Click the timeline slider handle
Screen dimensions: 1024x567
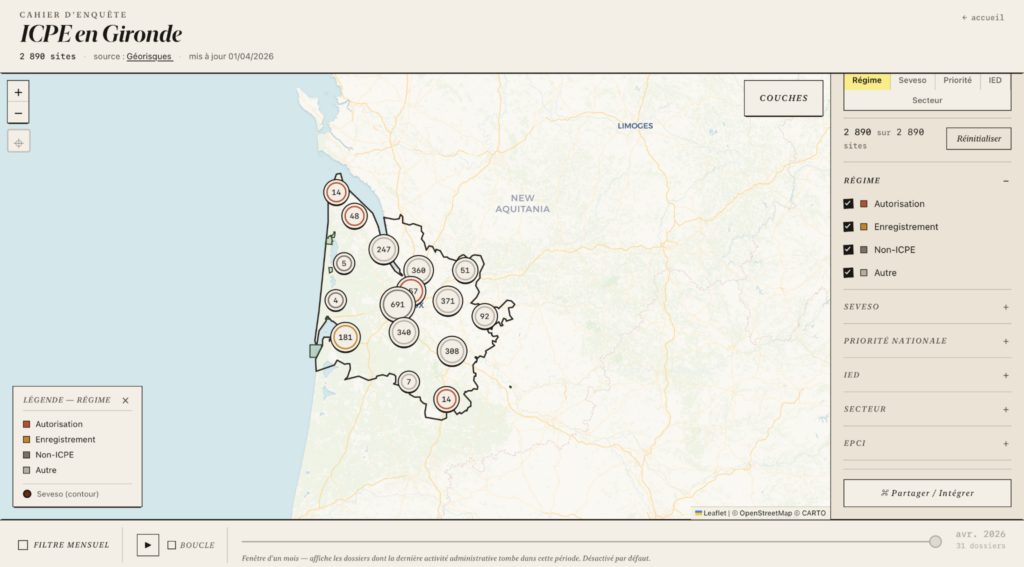pos(935,541)
